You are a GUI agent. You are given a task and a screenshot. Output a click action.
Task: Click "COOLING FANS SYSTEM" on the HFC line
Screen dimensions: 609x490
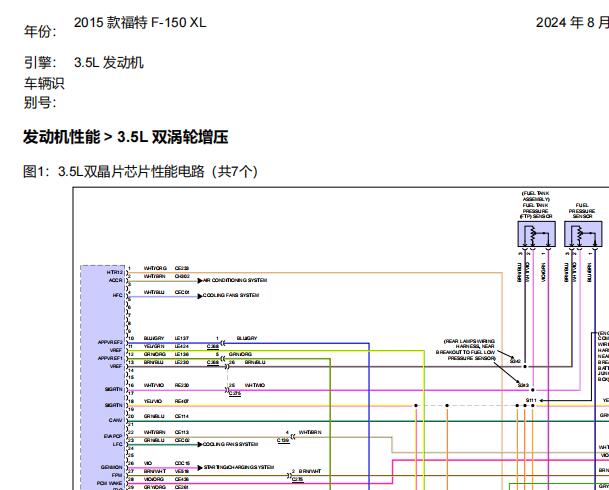point(231,295)
